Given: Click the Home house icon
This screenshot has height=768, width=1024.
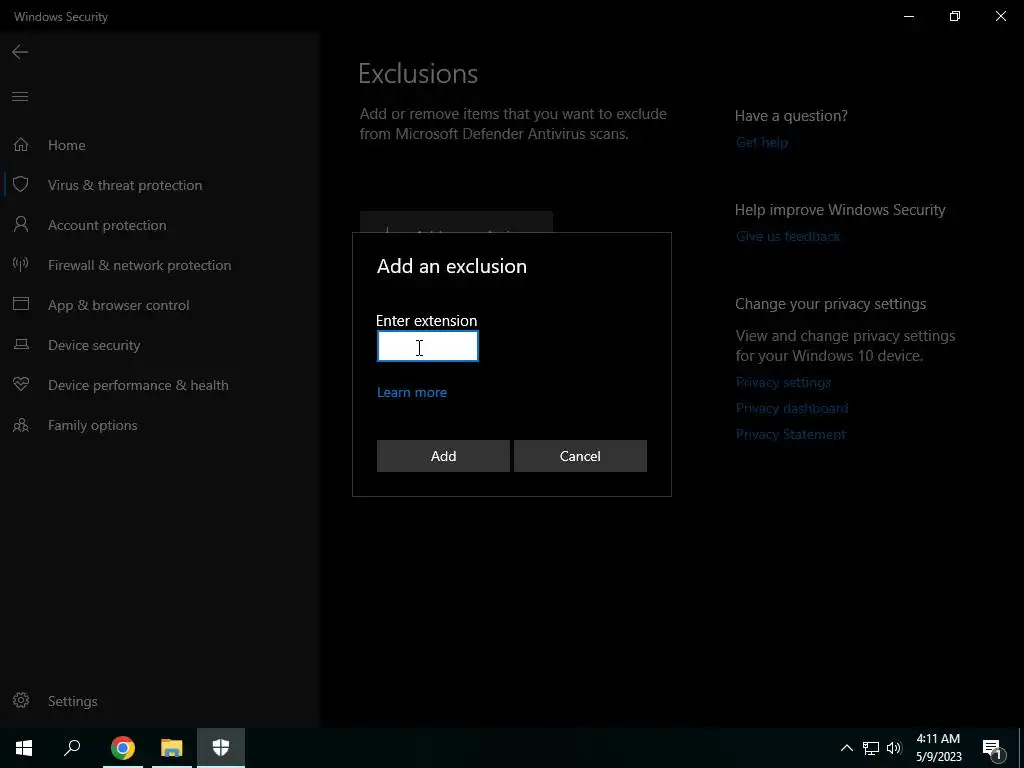Looking at the screenshot, I should (x=21, y=144).
